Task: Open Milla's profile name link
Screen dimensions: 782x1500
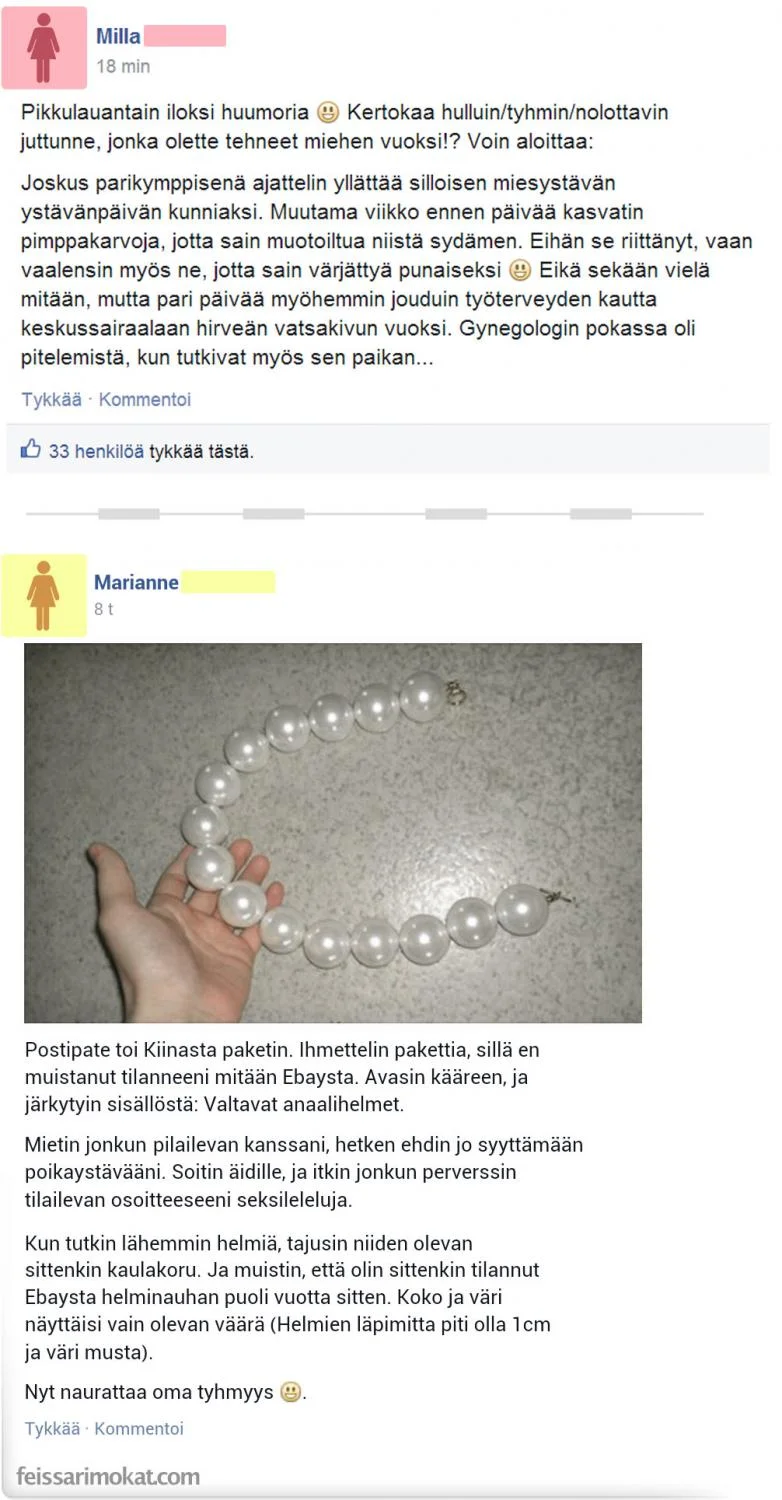Action: pos(118,37)
